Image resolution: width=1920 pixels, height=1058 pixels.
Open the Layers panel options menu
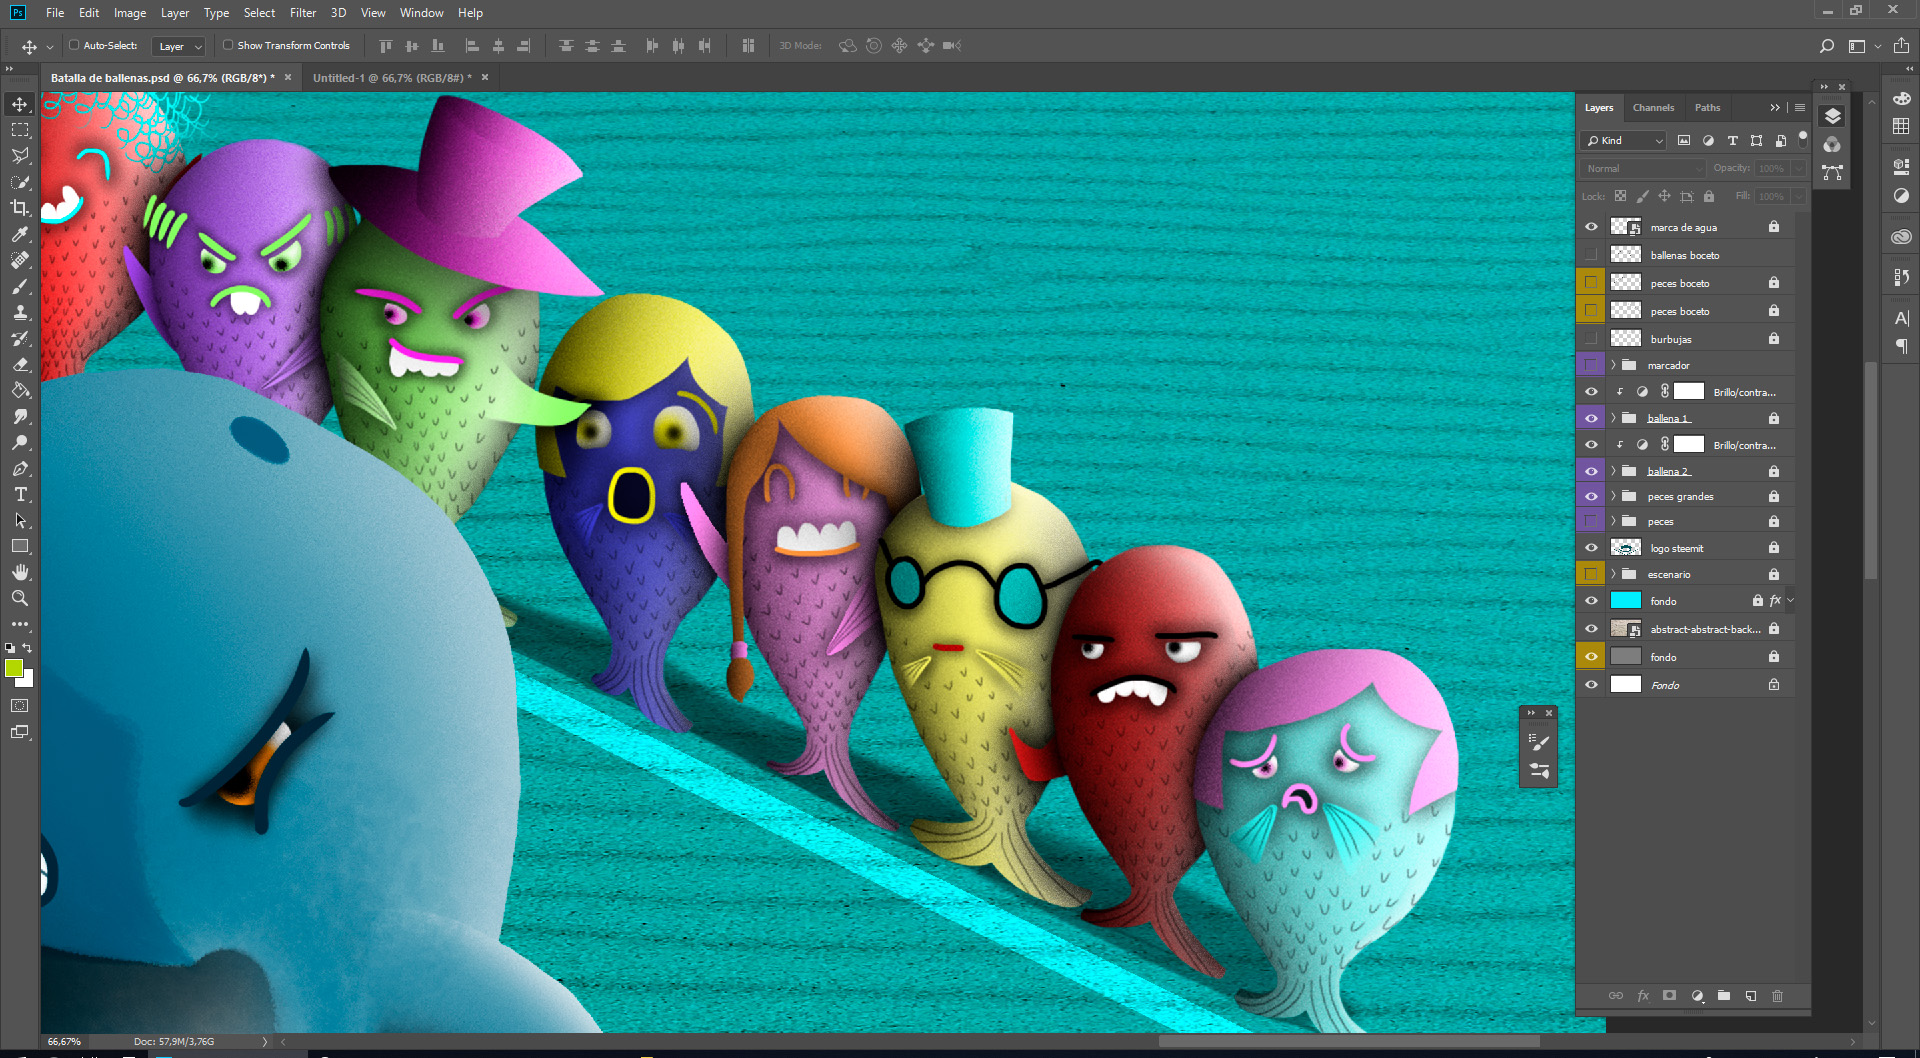pyautogui.click(x=1800, y=108)
